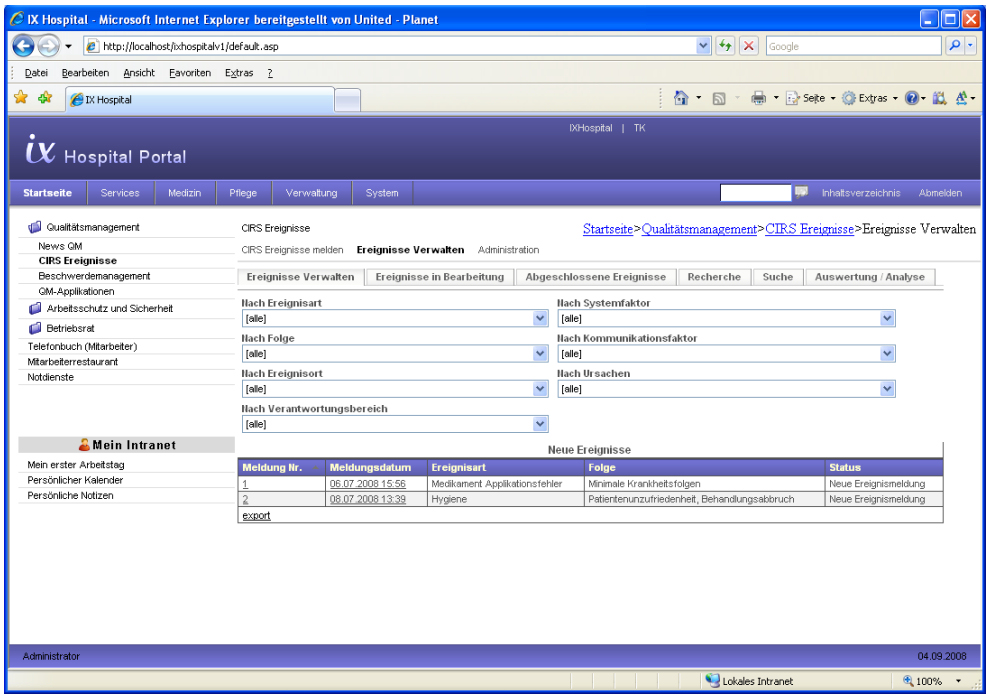
Task: Click the browser Home icon
Action: [x=679, y=100]
